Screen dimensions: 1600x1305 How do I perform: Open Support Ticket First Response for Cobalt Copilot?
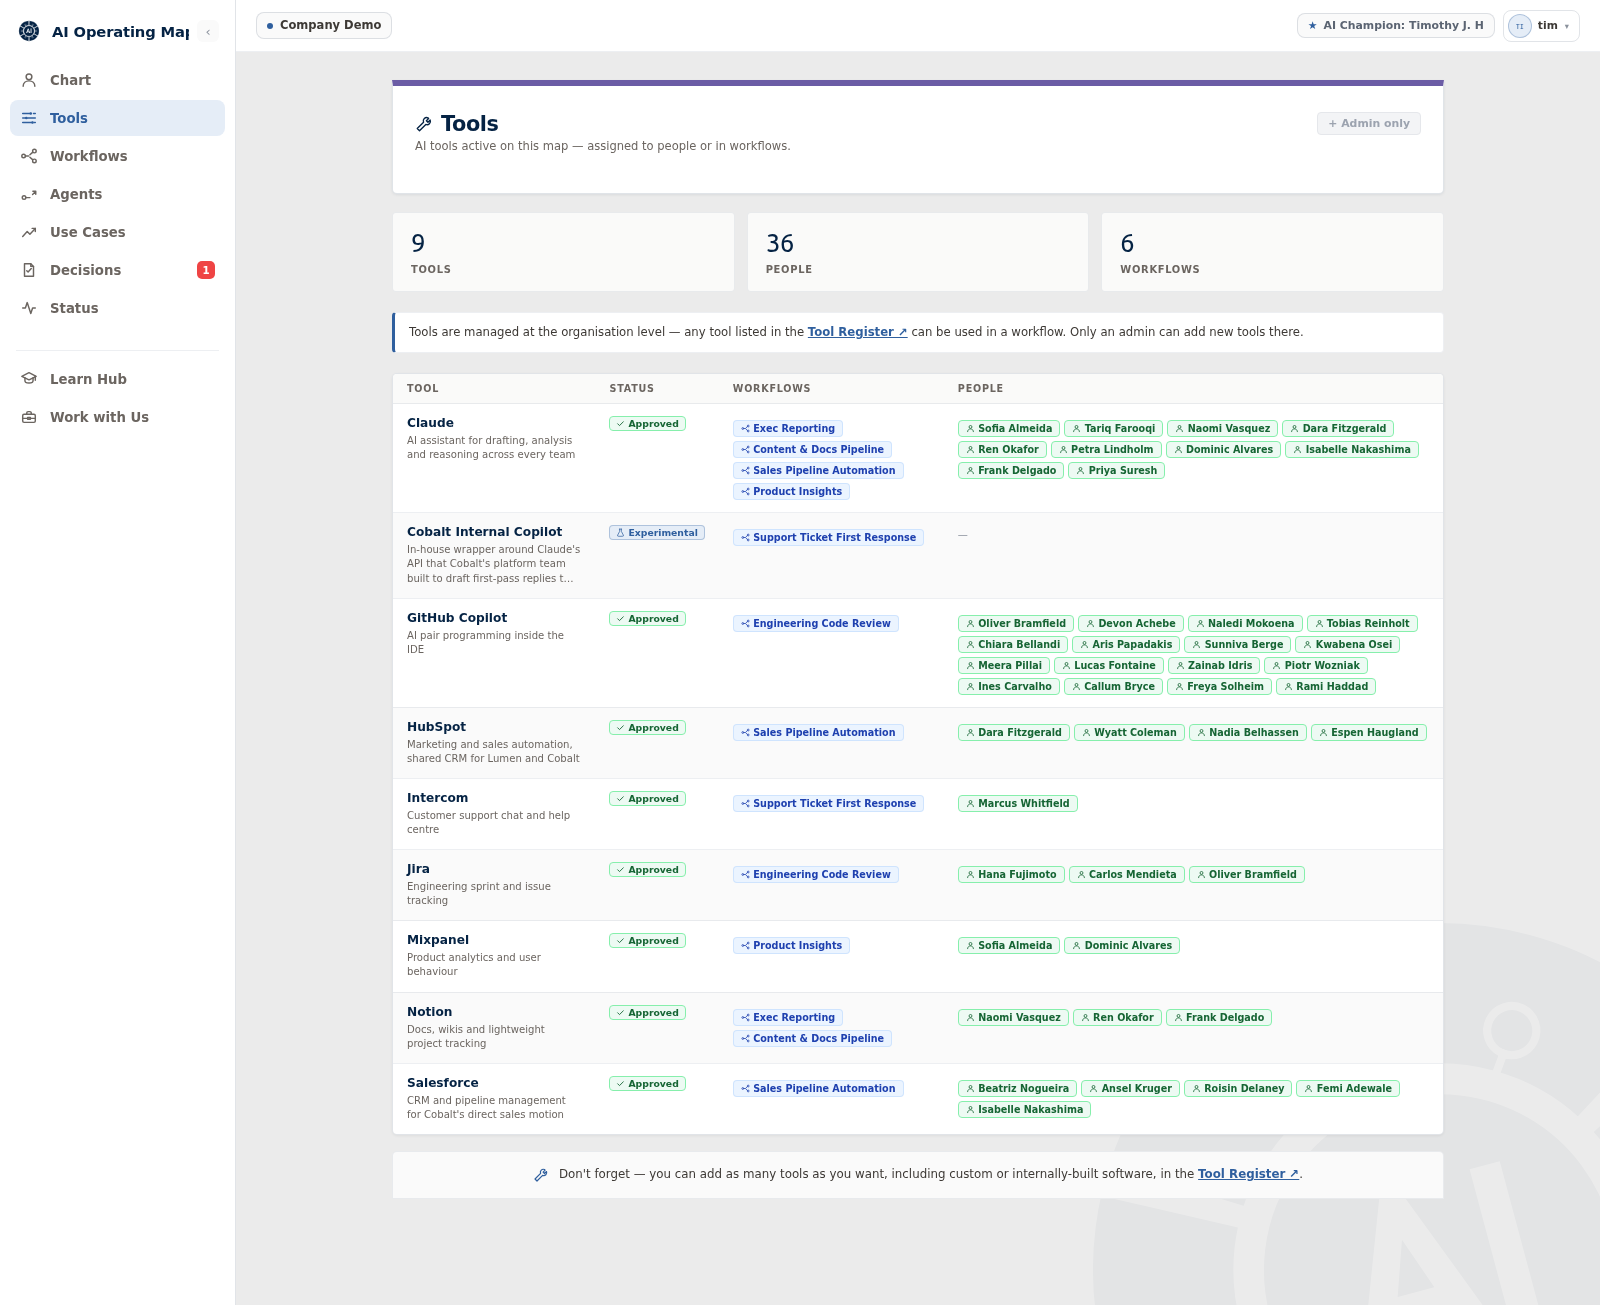pos(828,537)
